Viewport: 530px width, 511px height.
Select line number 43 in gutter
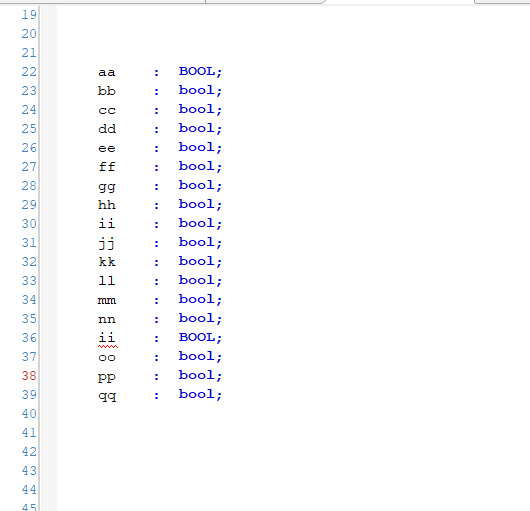click(x=29, y=470)
